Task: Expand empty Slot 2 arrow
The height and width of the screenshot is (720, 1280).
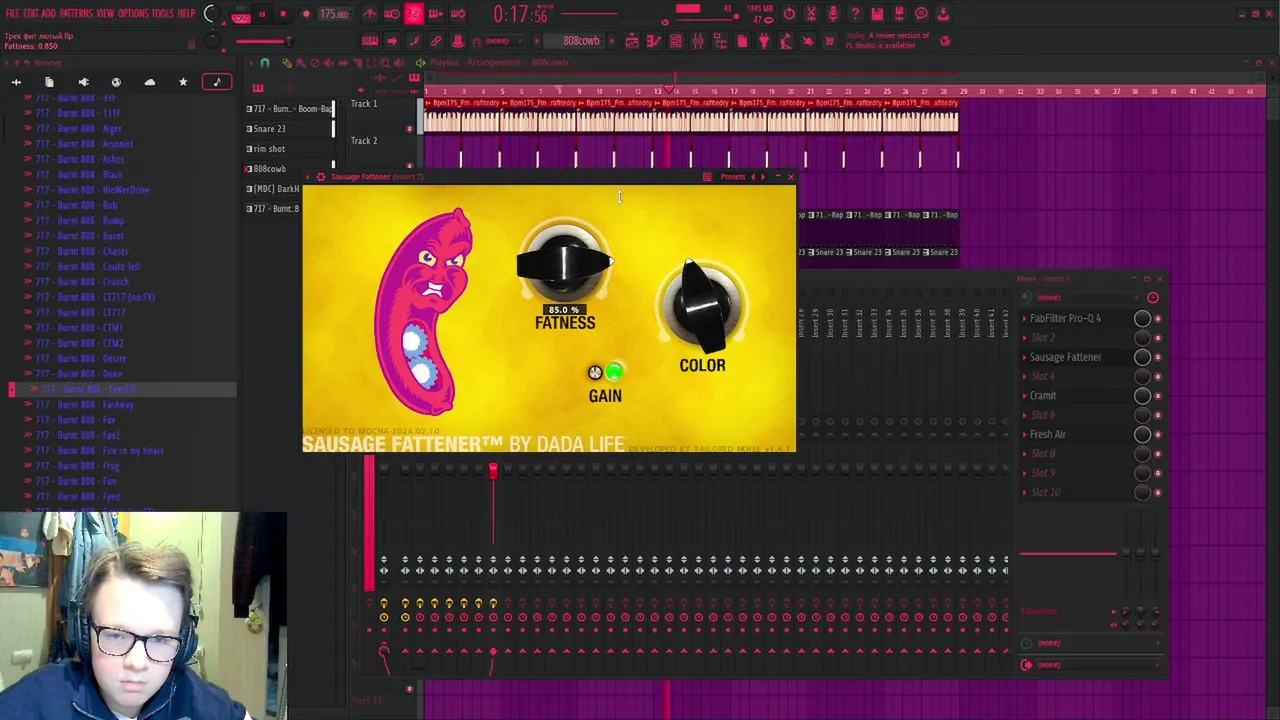Action: [1024, 338]
